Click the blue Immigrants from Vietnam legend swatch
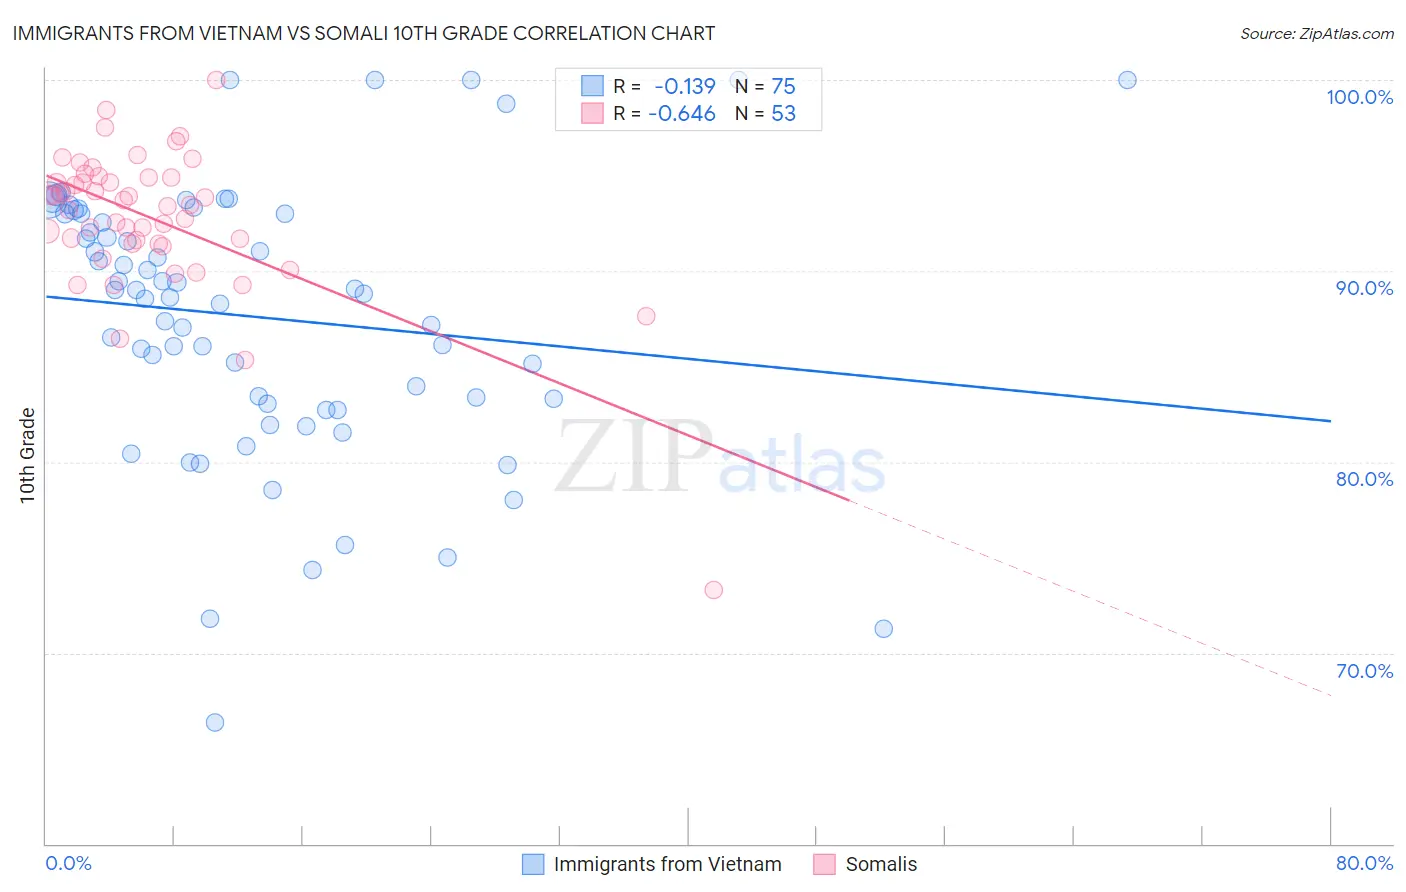Viewport: 1406px width, 892px height. pyautogui.click(x=533, y=864)
